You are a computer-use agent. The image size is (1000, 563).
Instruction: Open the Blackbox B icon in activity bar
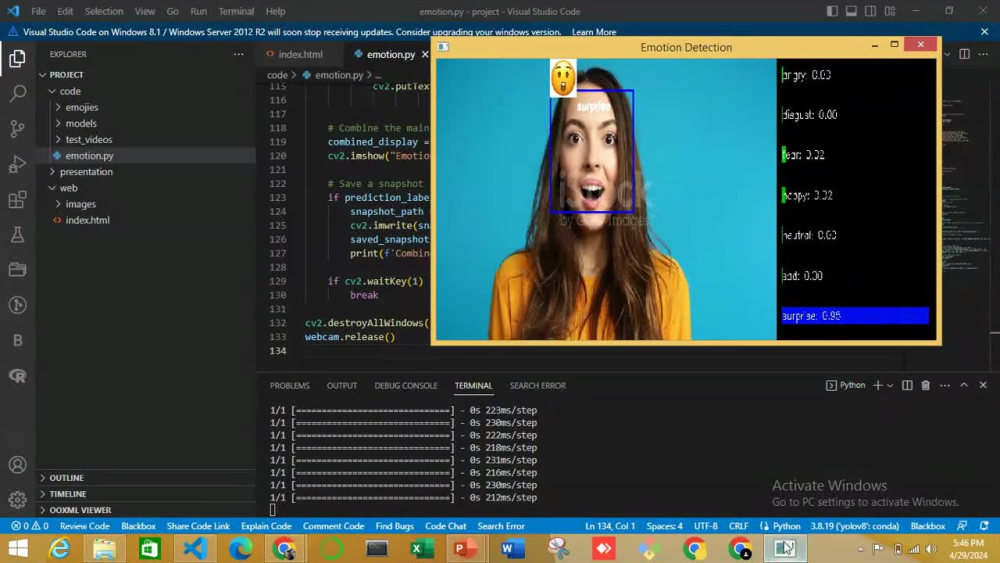(17, 340)
